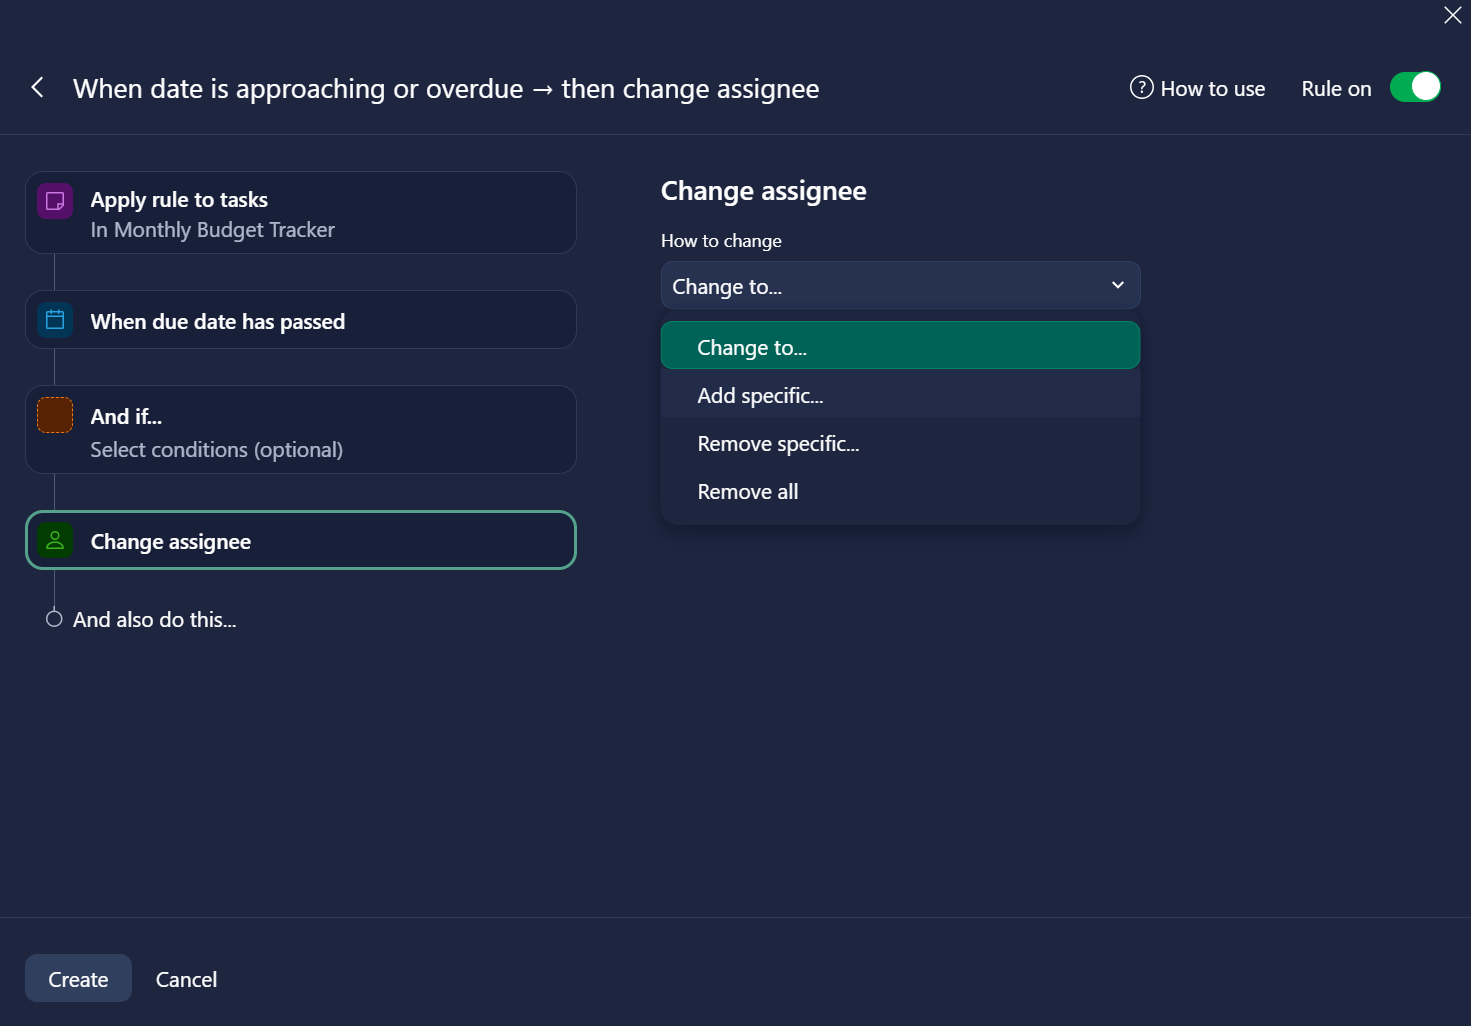1471x1026 pixels.
Task: Close the rule dialog with X
Action: (x=1452, y=15)
